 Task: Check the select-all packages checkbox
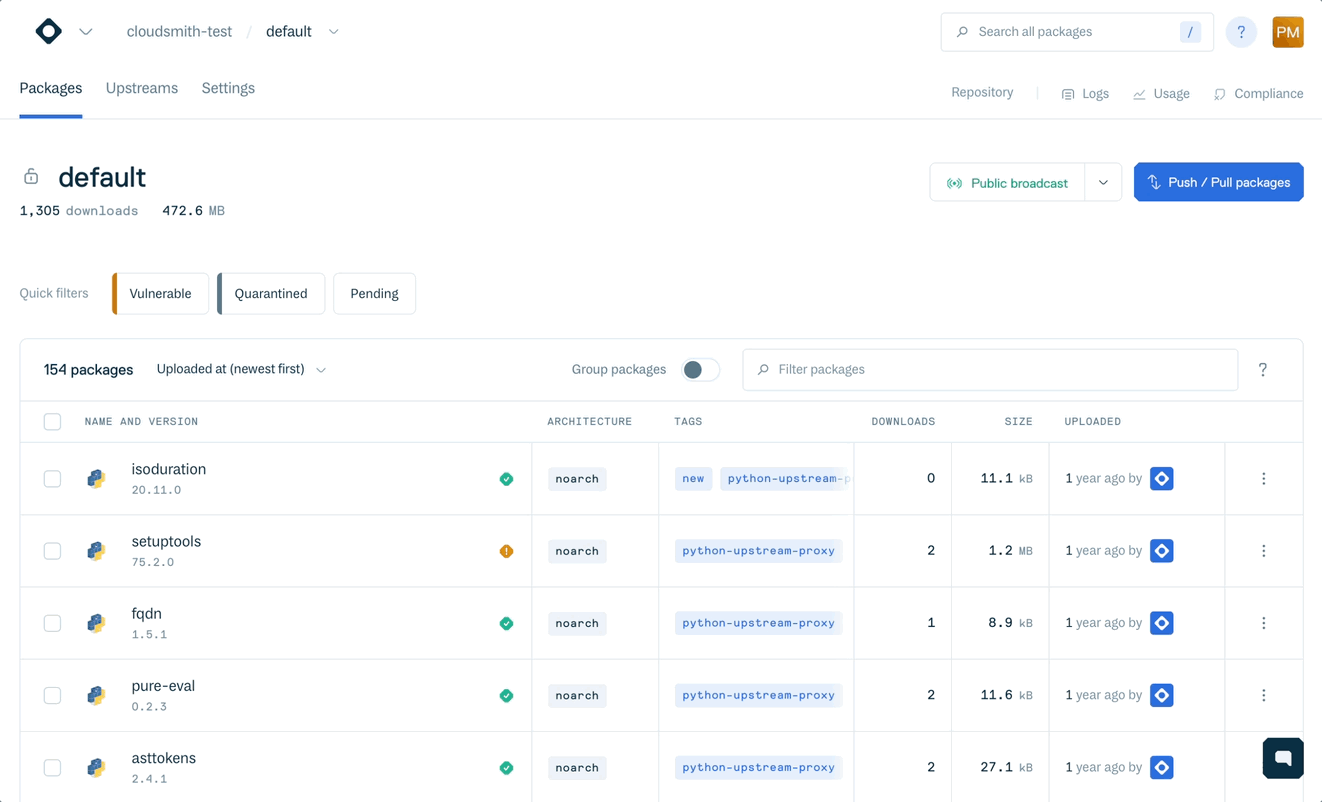52,422
